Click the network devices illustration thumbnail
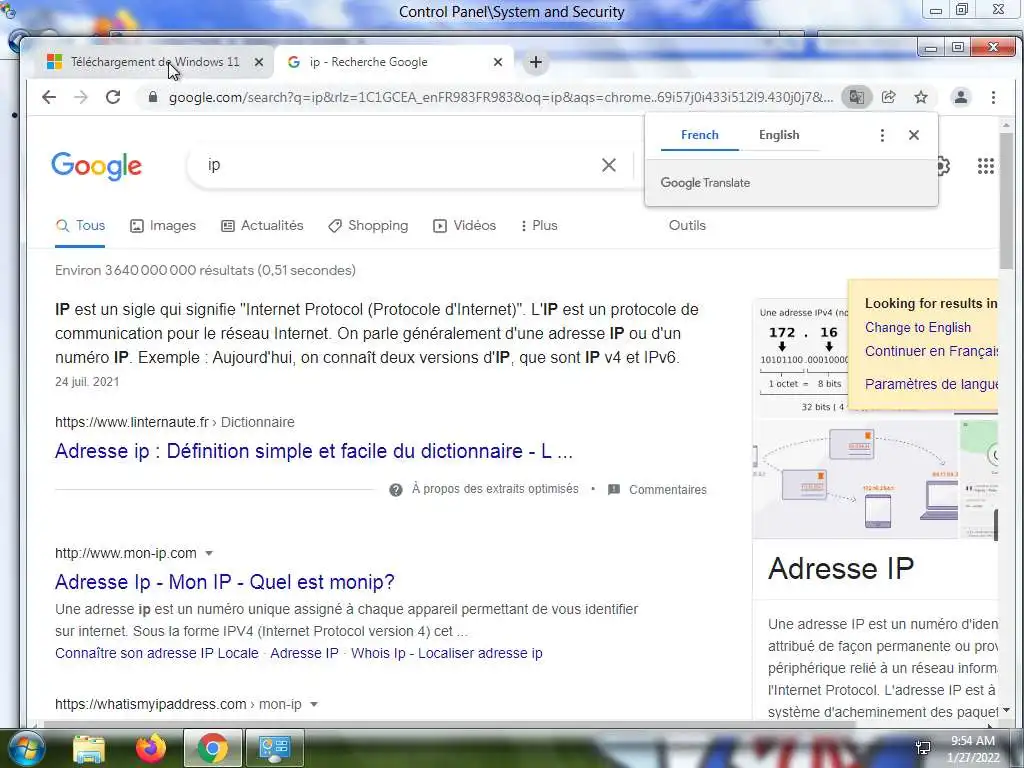 856,479
